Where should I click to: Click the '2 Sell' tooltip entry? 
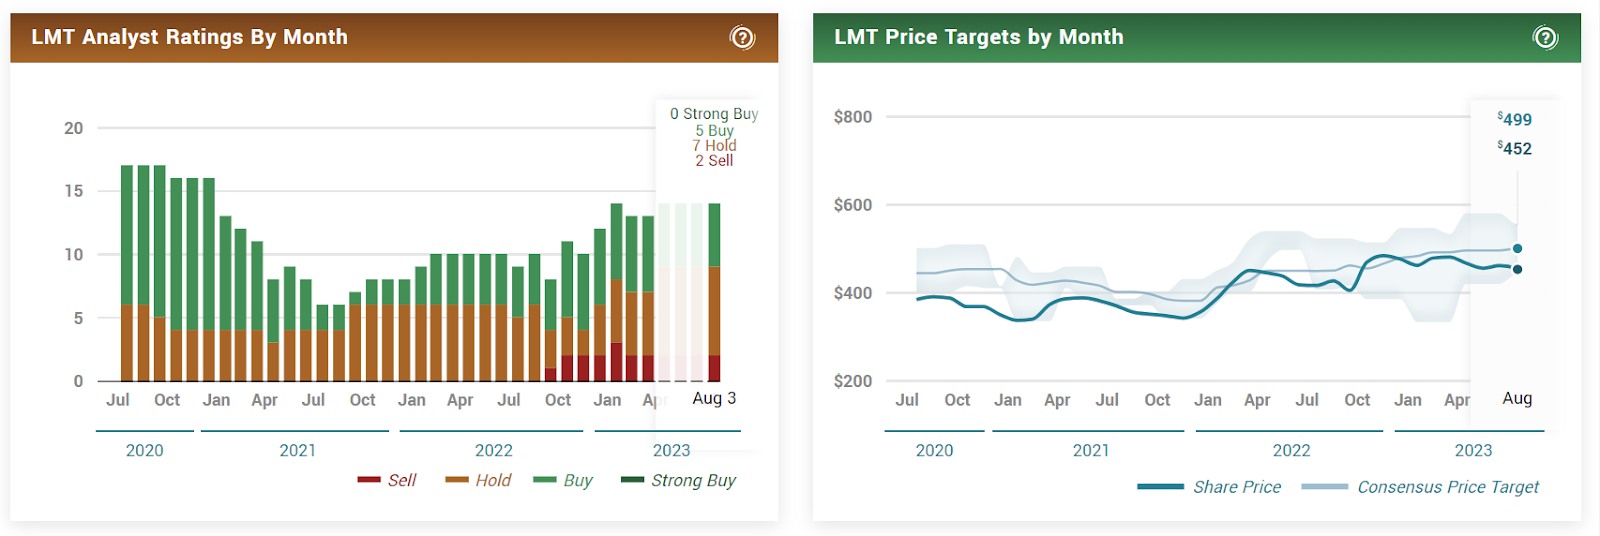coord(714,160)
